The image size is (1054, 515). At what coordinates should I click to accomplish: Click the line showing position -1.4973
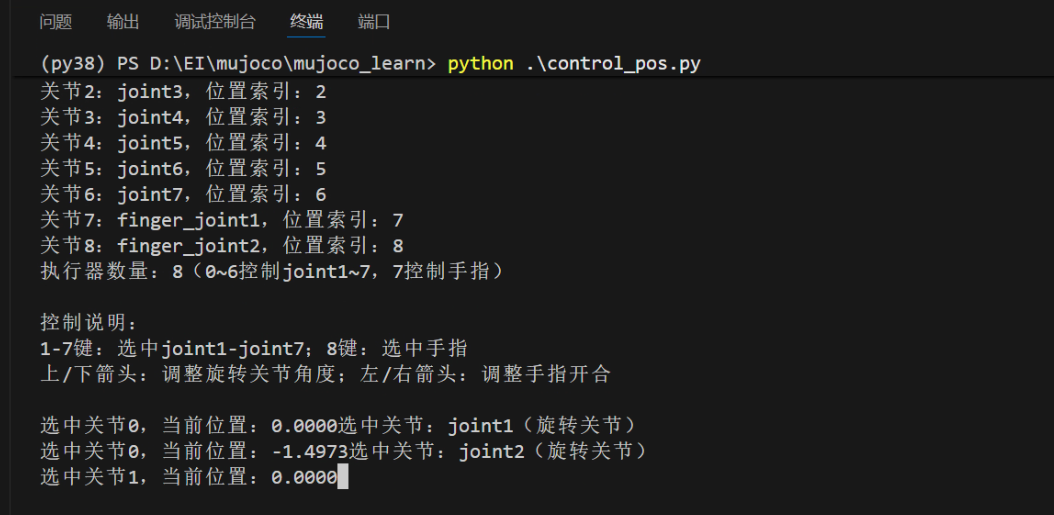(343, 451)
